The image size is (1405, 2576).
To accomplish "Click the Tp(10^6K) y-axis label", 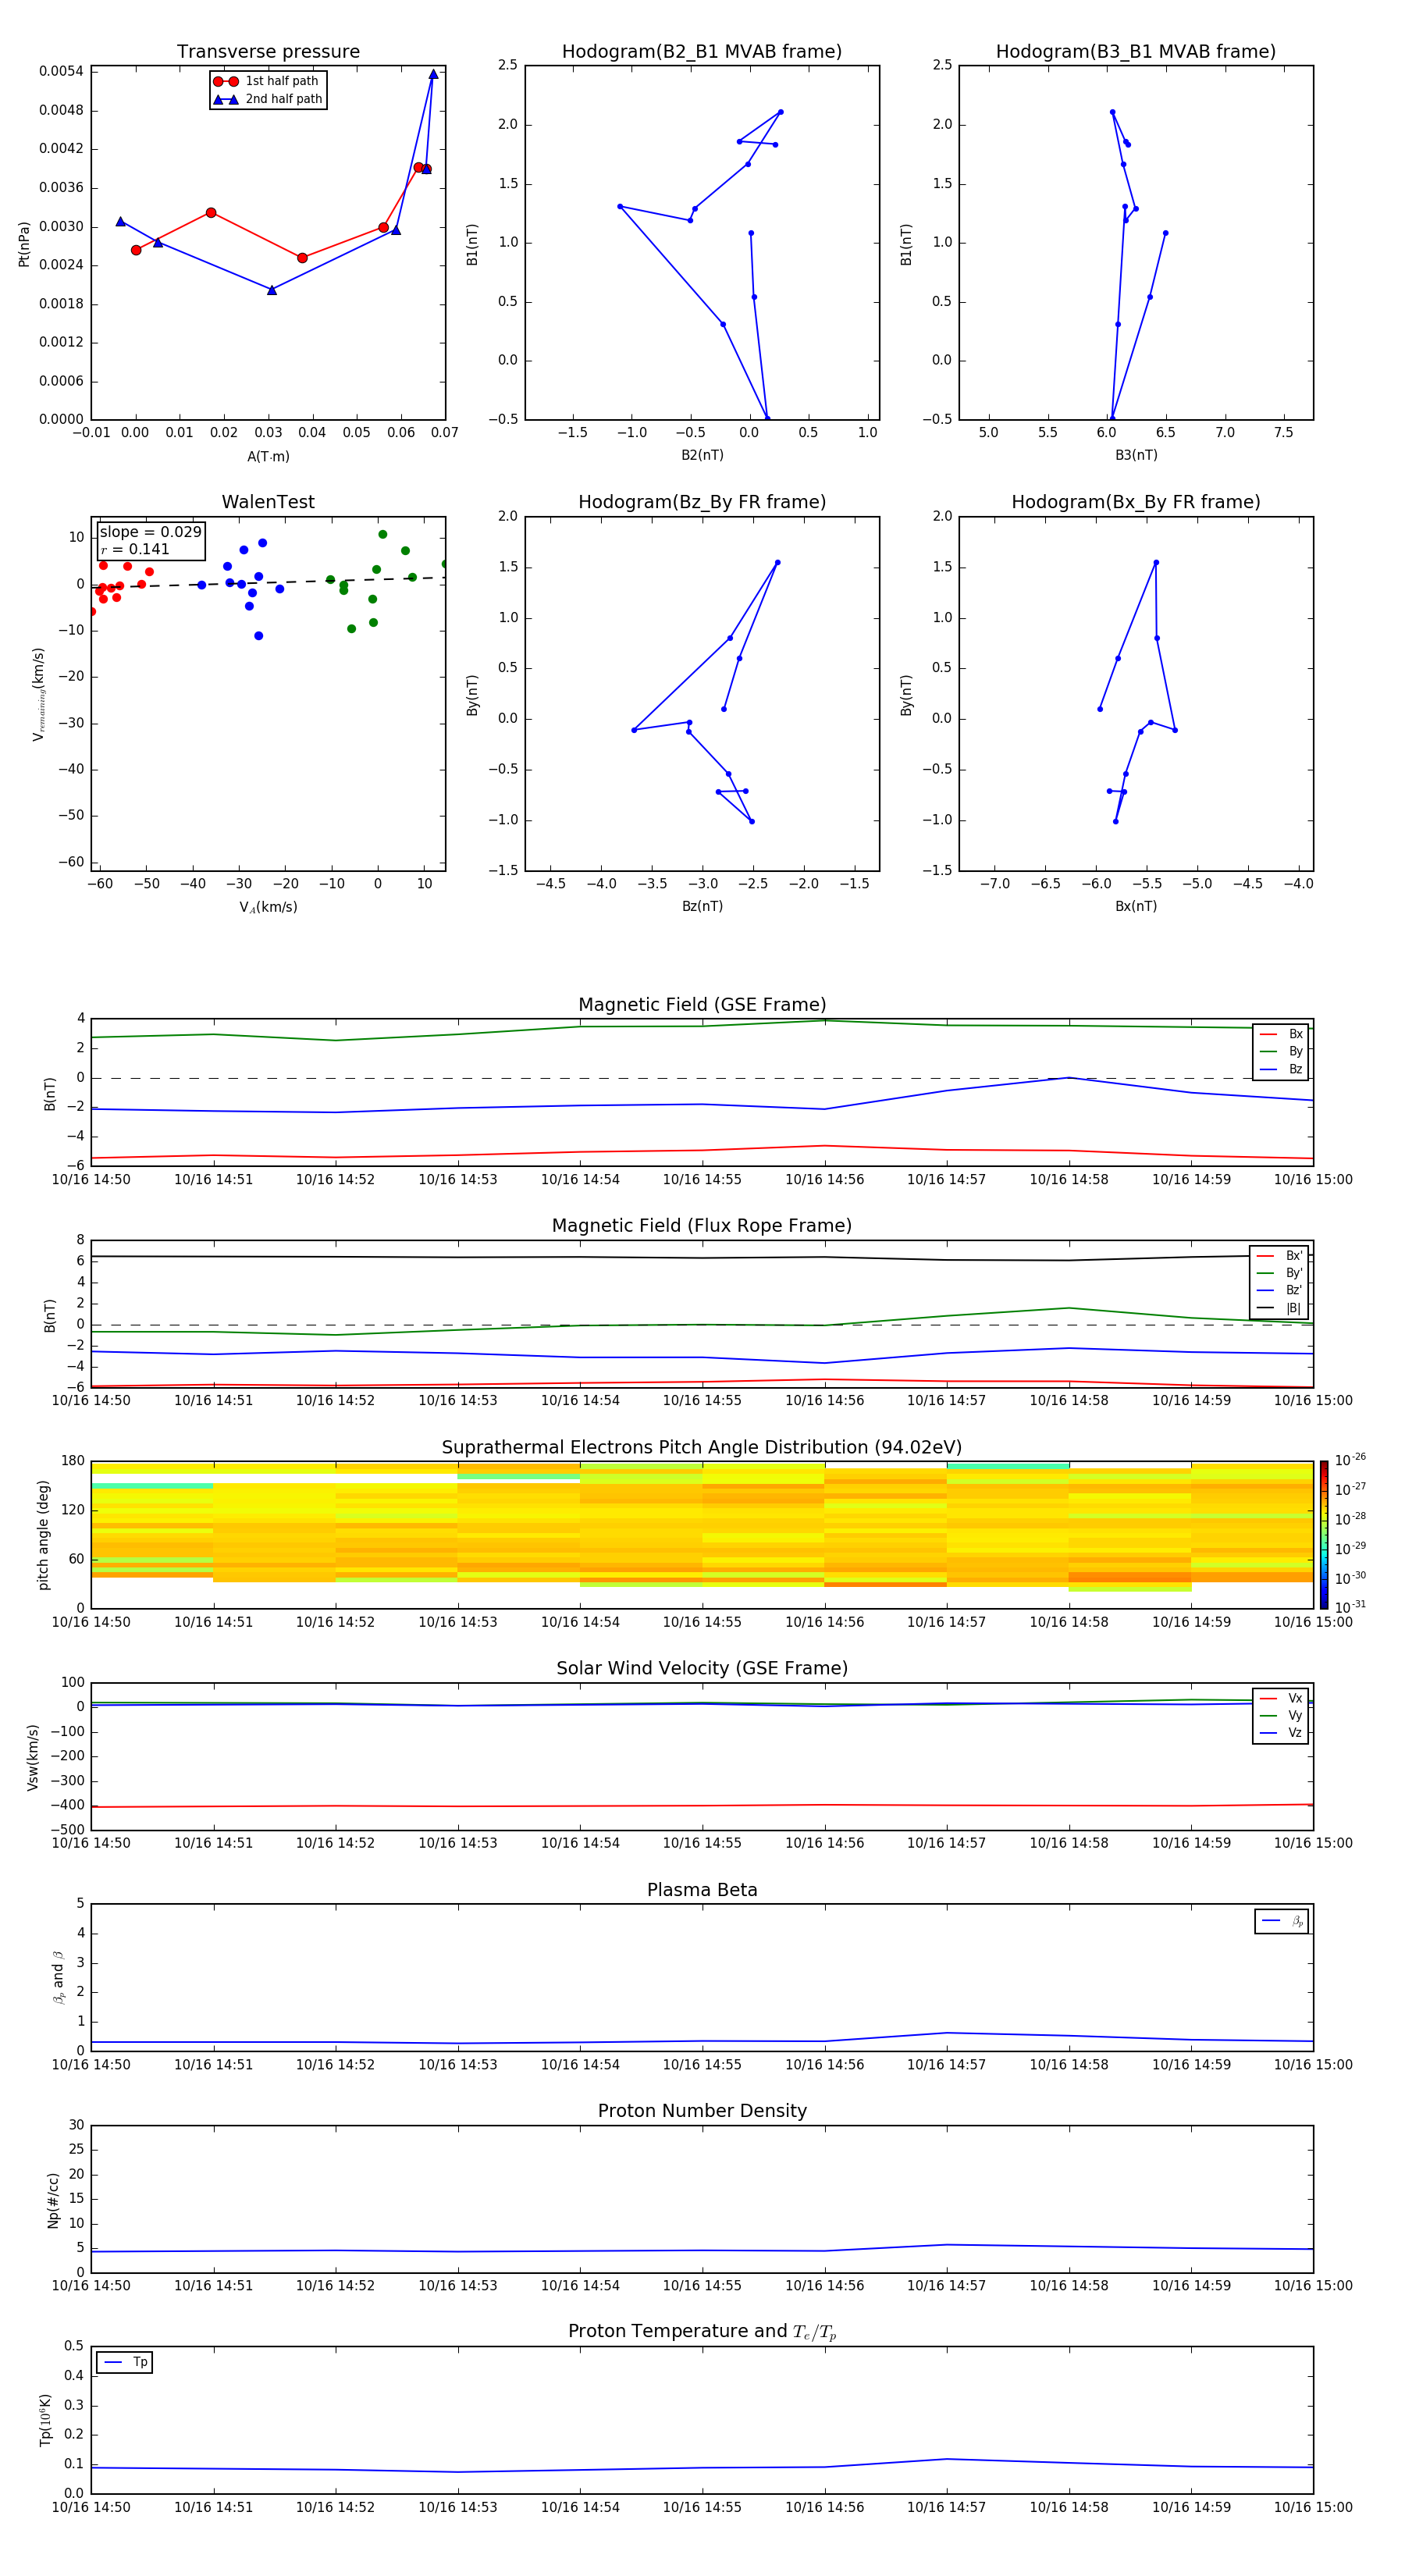I will [x=45, y=2420].
